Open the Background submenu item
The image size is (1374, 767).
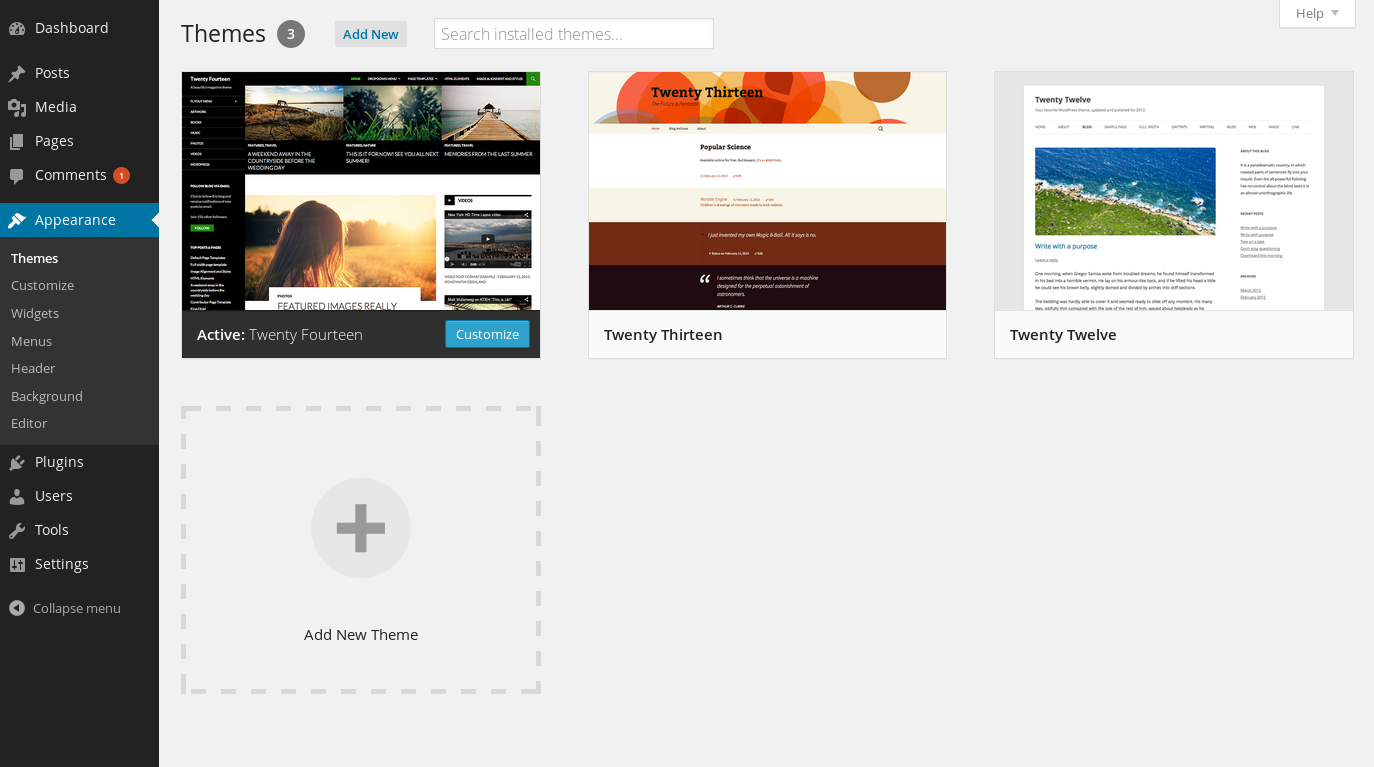[47, 396]
